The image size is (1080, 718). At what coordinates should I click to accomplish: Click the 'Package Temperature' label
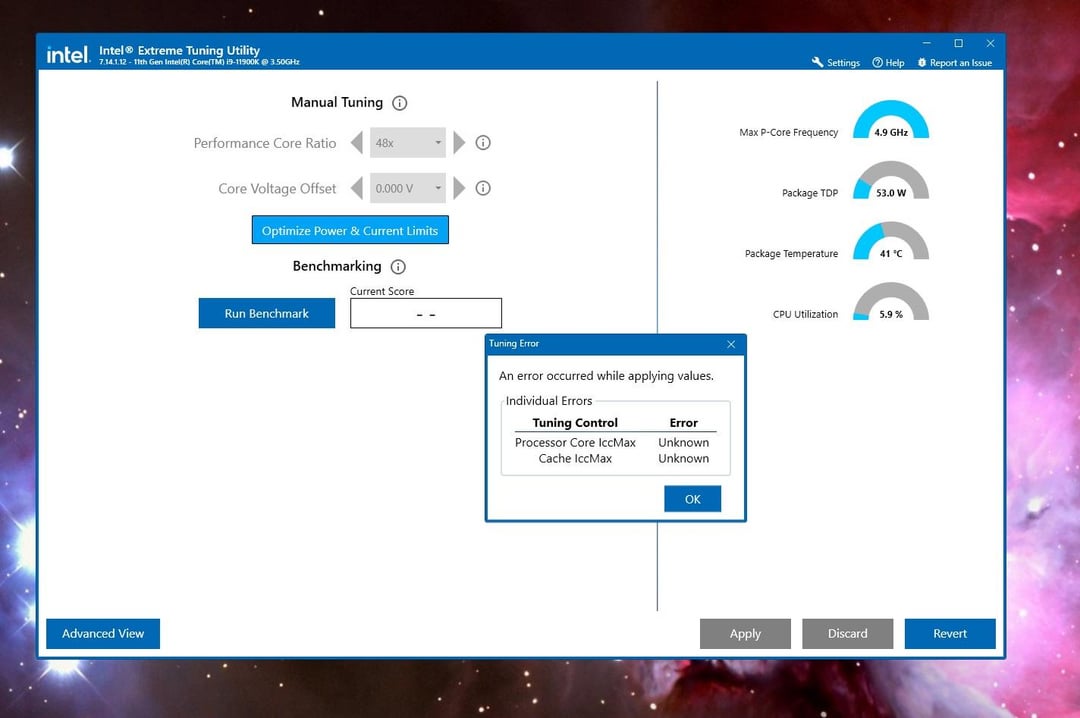(791, 254)
